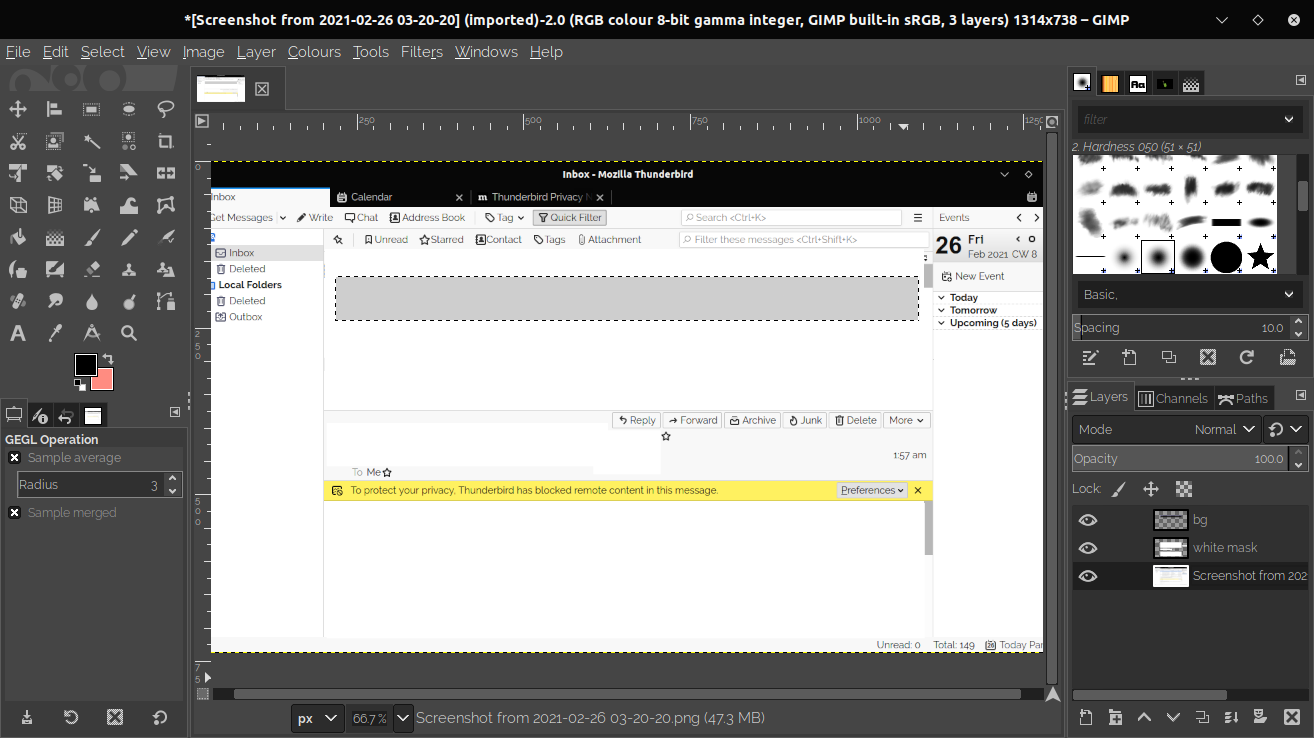This screenshot has width=1314, height=738.
Task: Select the Free Select lasso tool
Action: [166, 109]
